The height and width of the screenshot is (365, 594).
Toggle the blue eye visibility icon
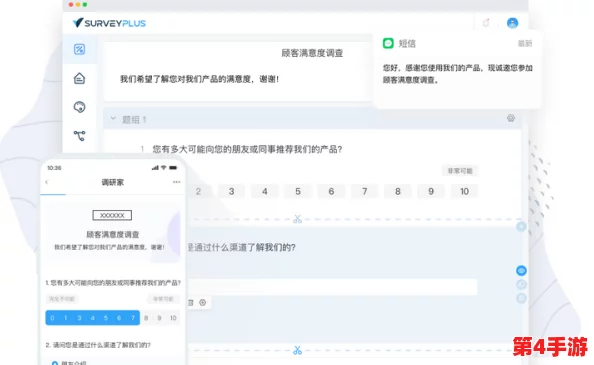tap(521, 271)
